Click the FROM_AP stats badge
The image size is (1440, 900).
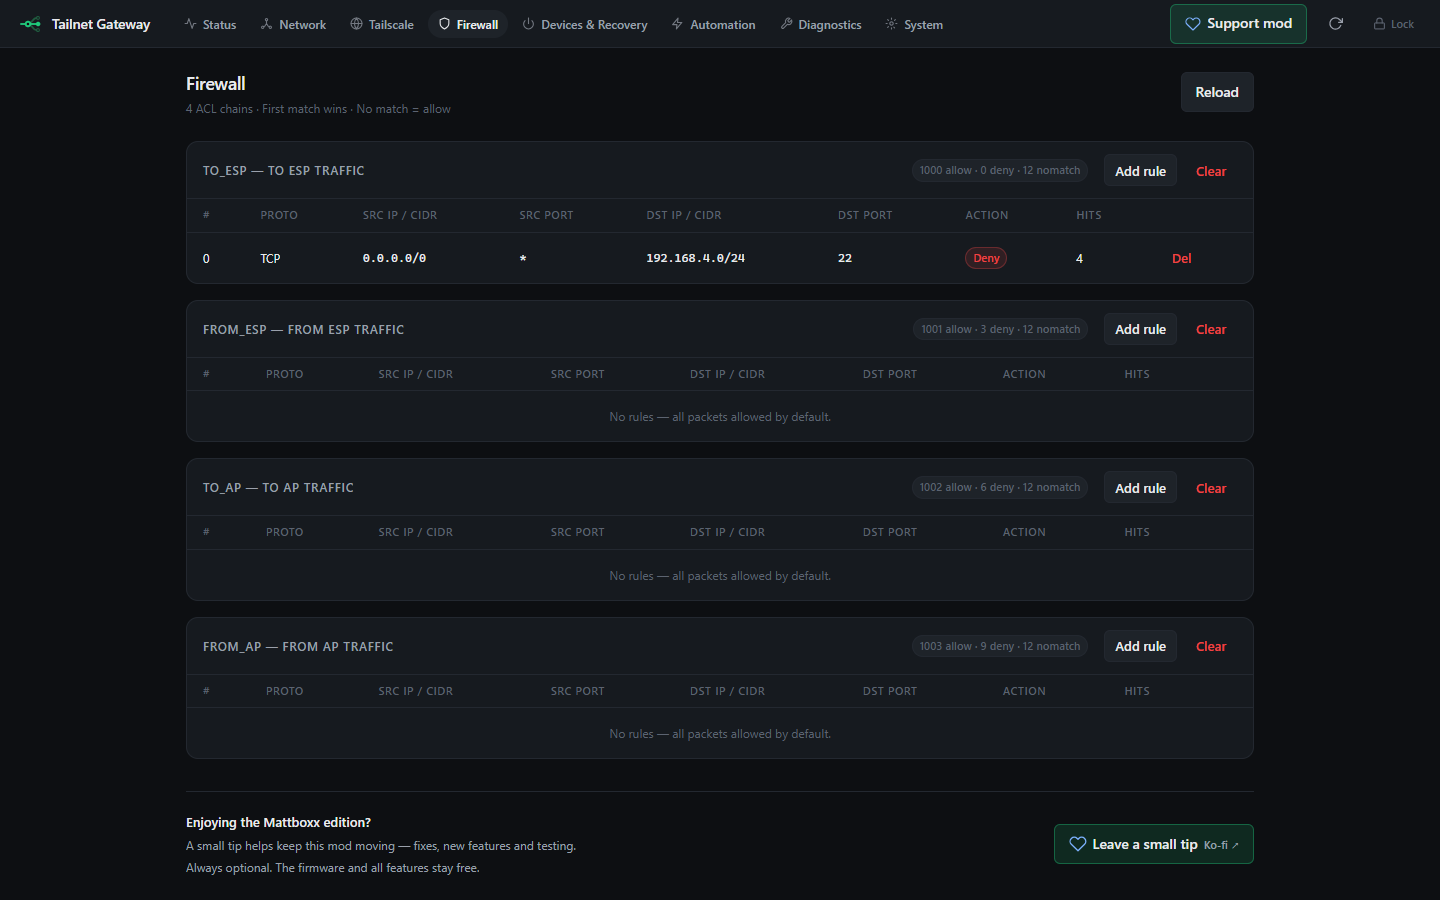coord(1000,646)
